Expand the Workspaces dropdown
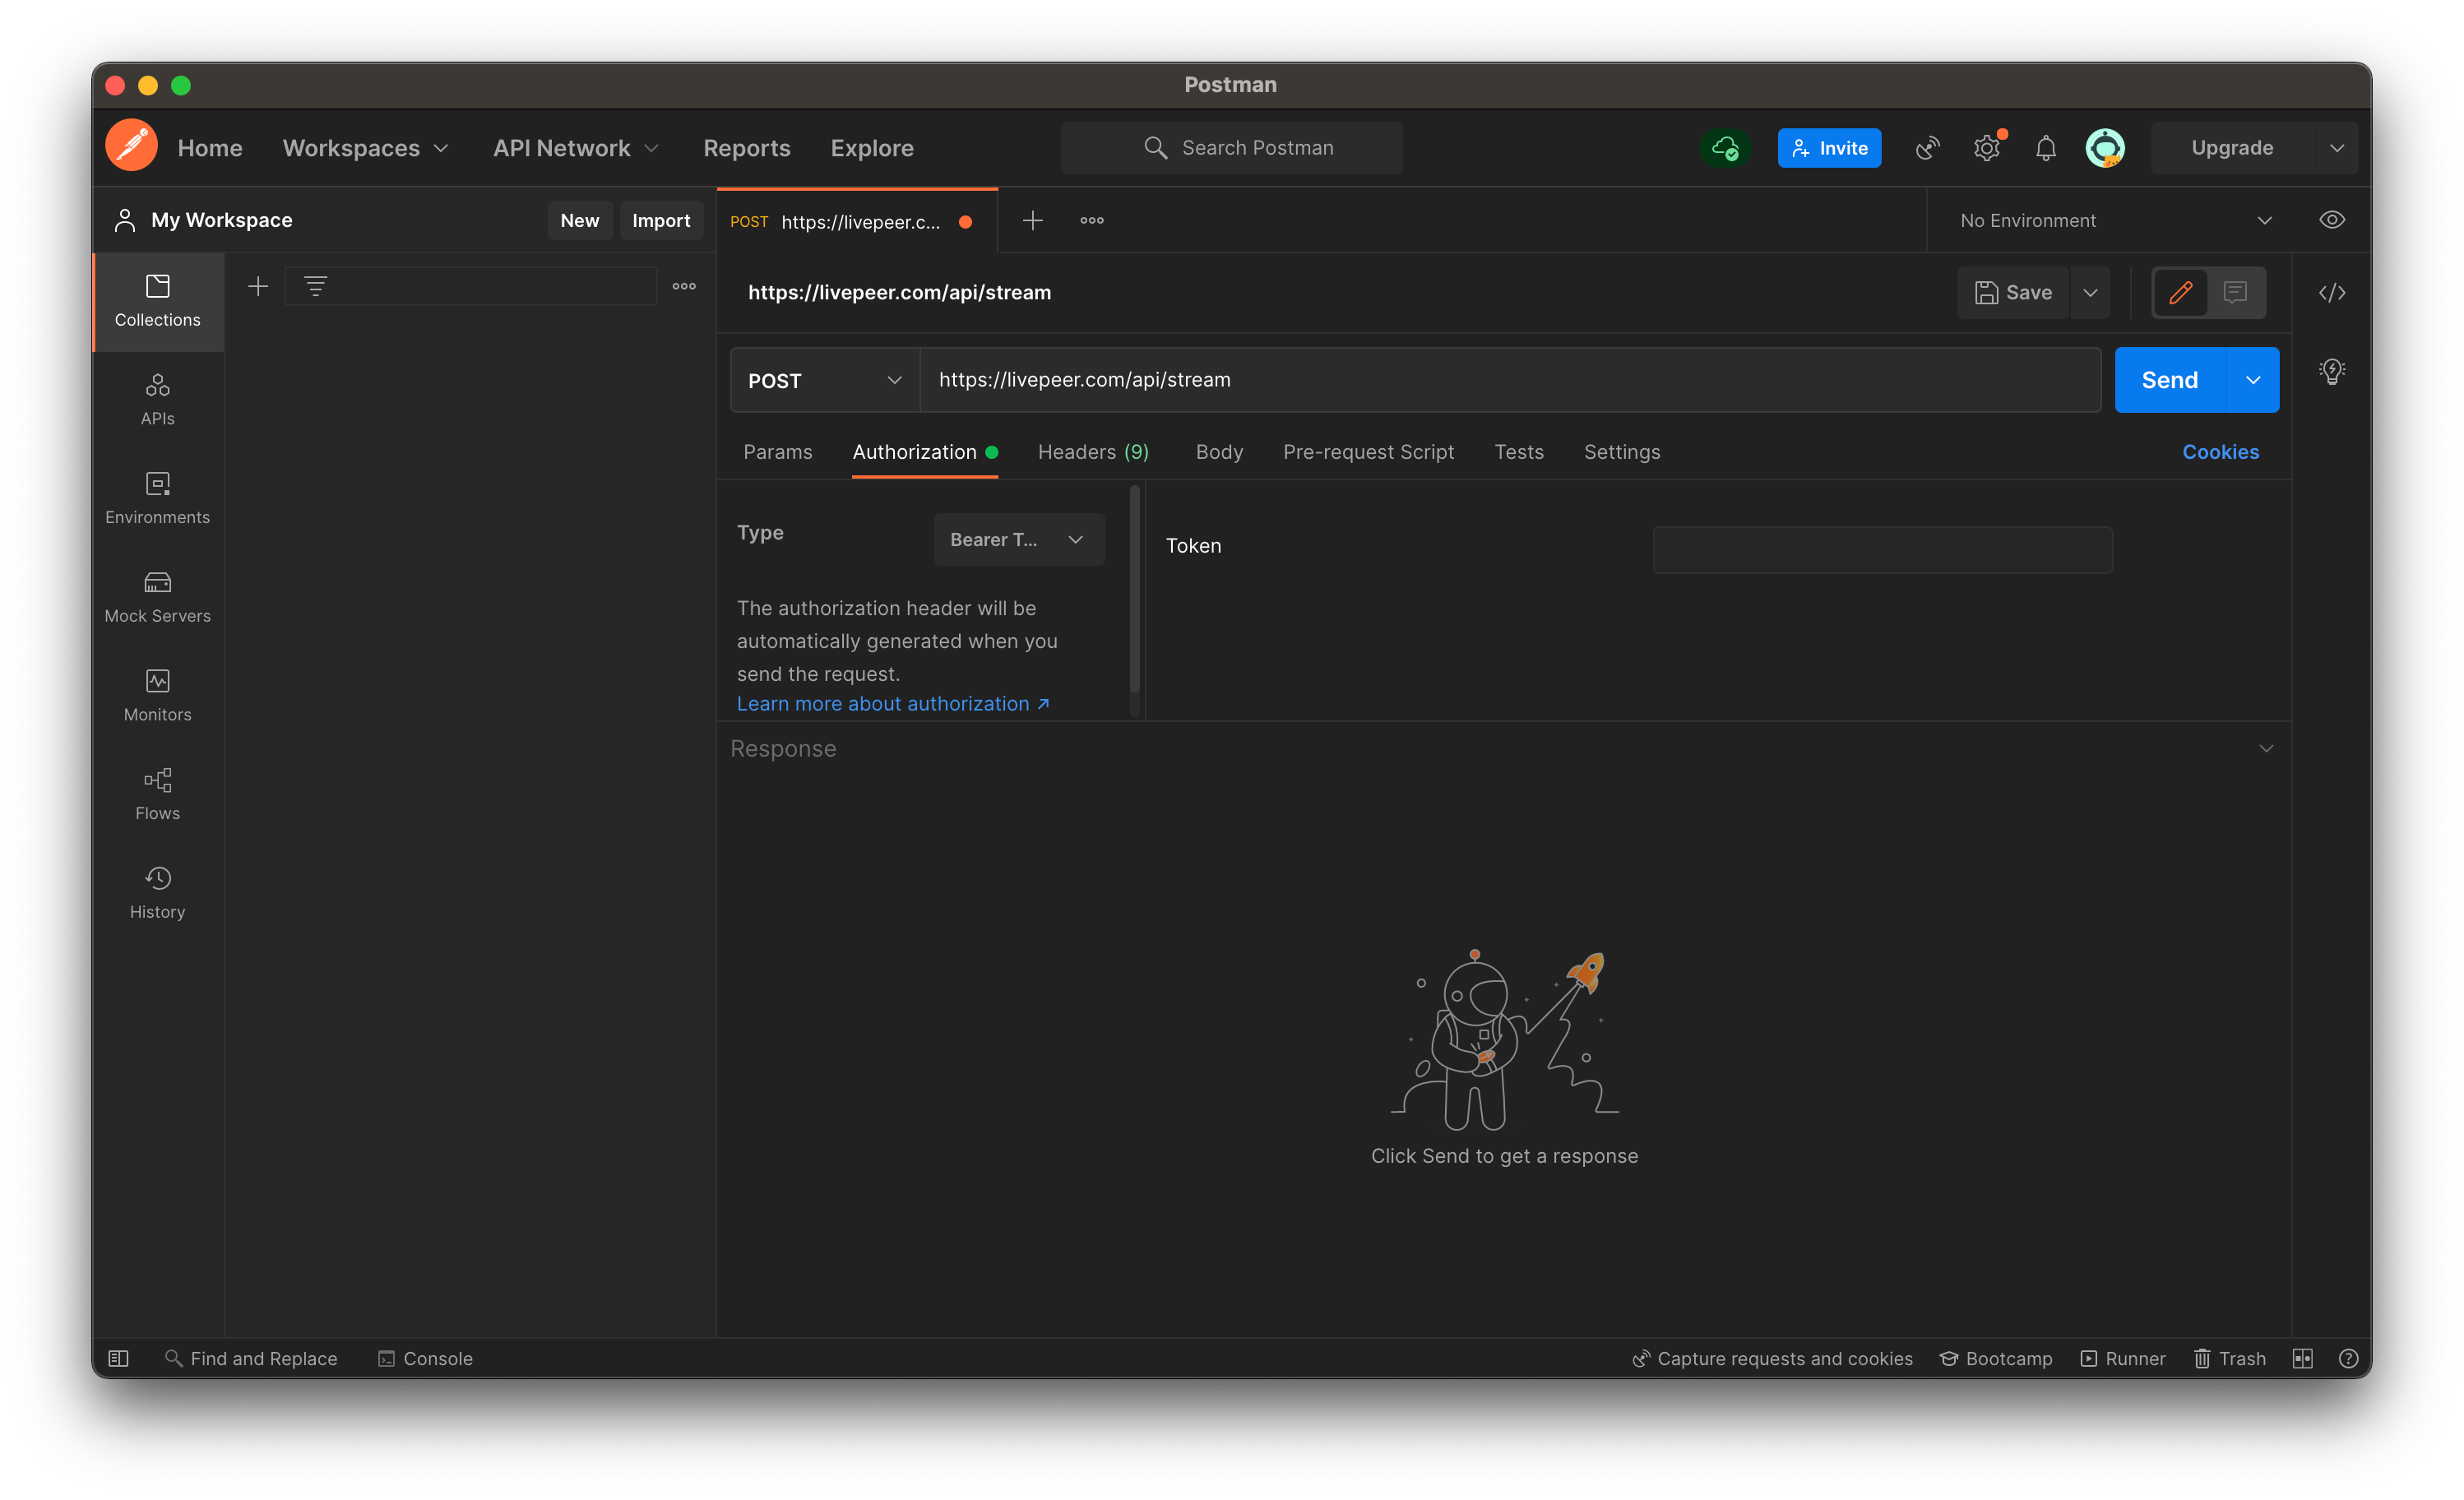 [365, 148]
